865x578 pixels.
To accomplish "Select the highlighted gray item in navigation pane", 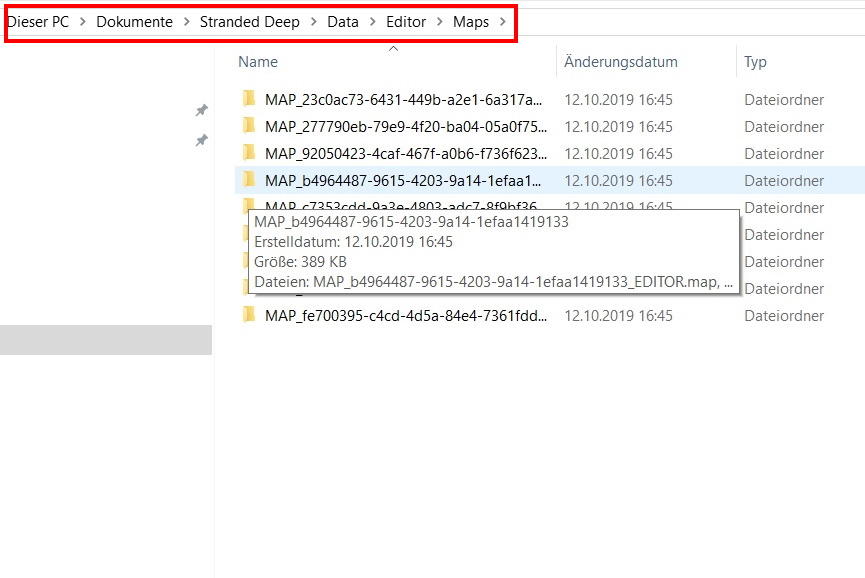I will [x=105, y=340].
